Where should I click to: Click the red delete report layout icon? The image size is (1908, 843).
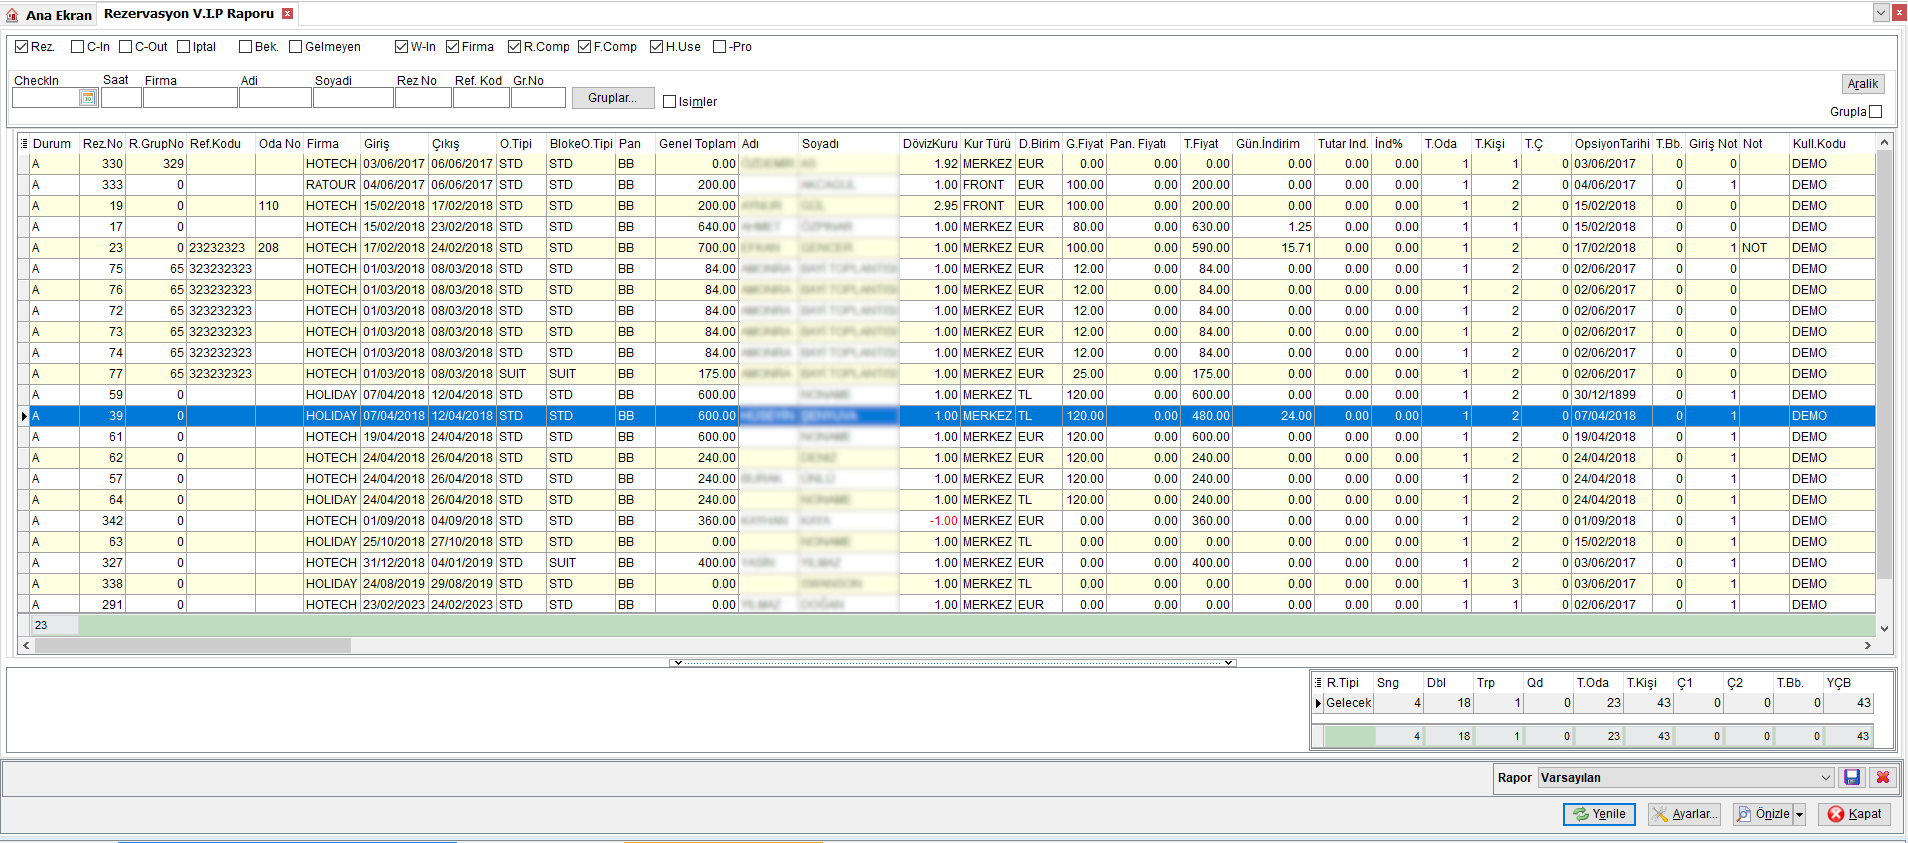point(1883,777)
